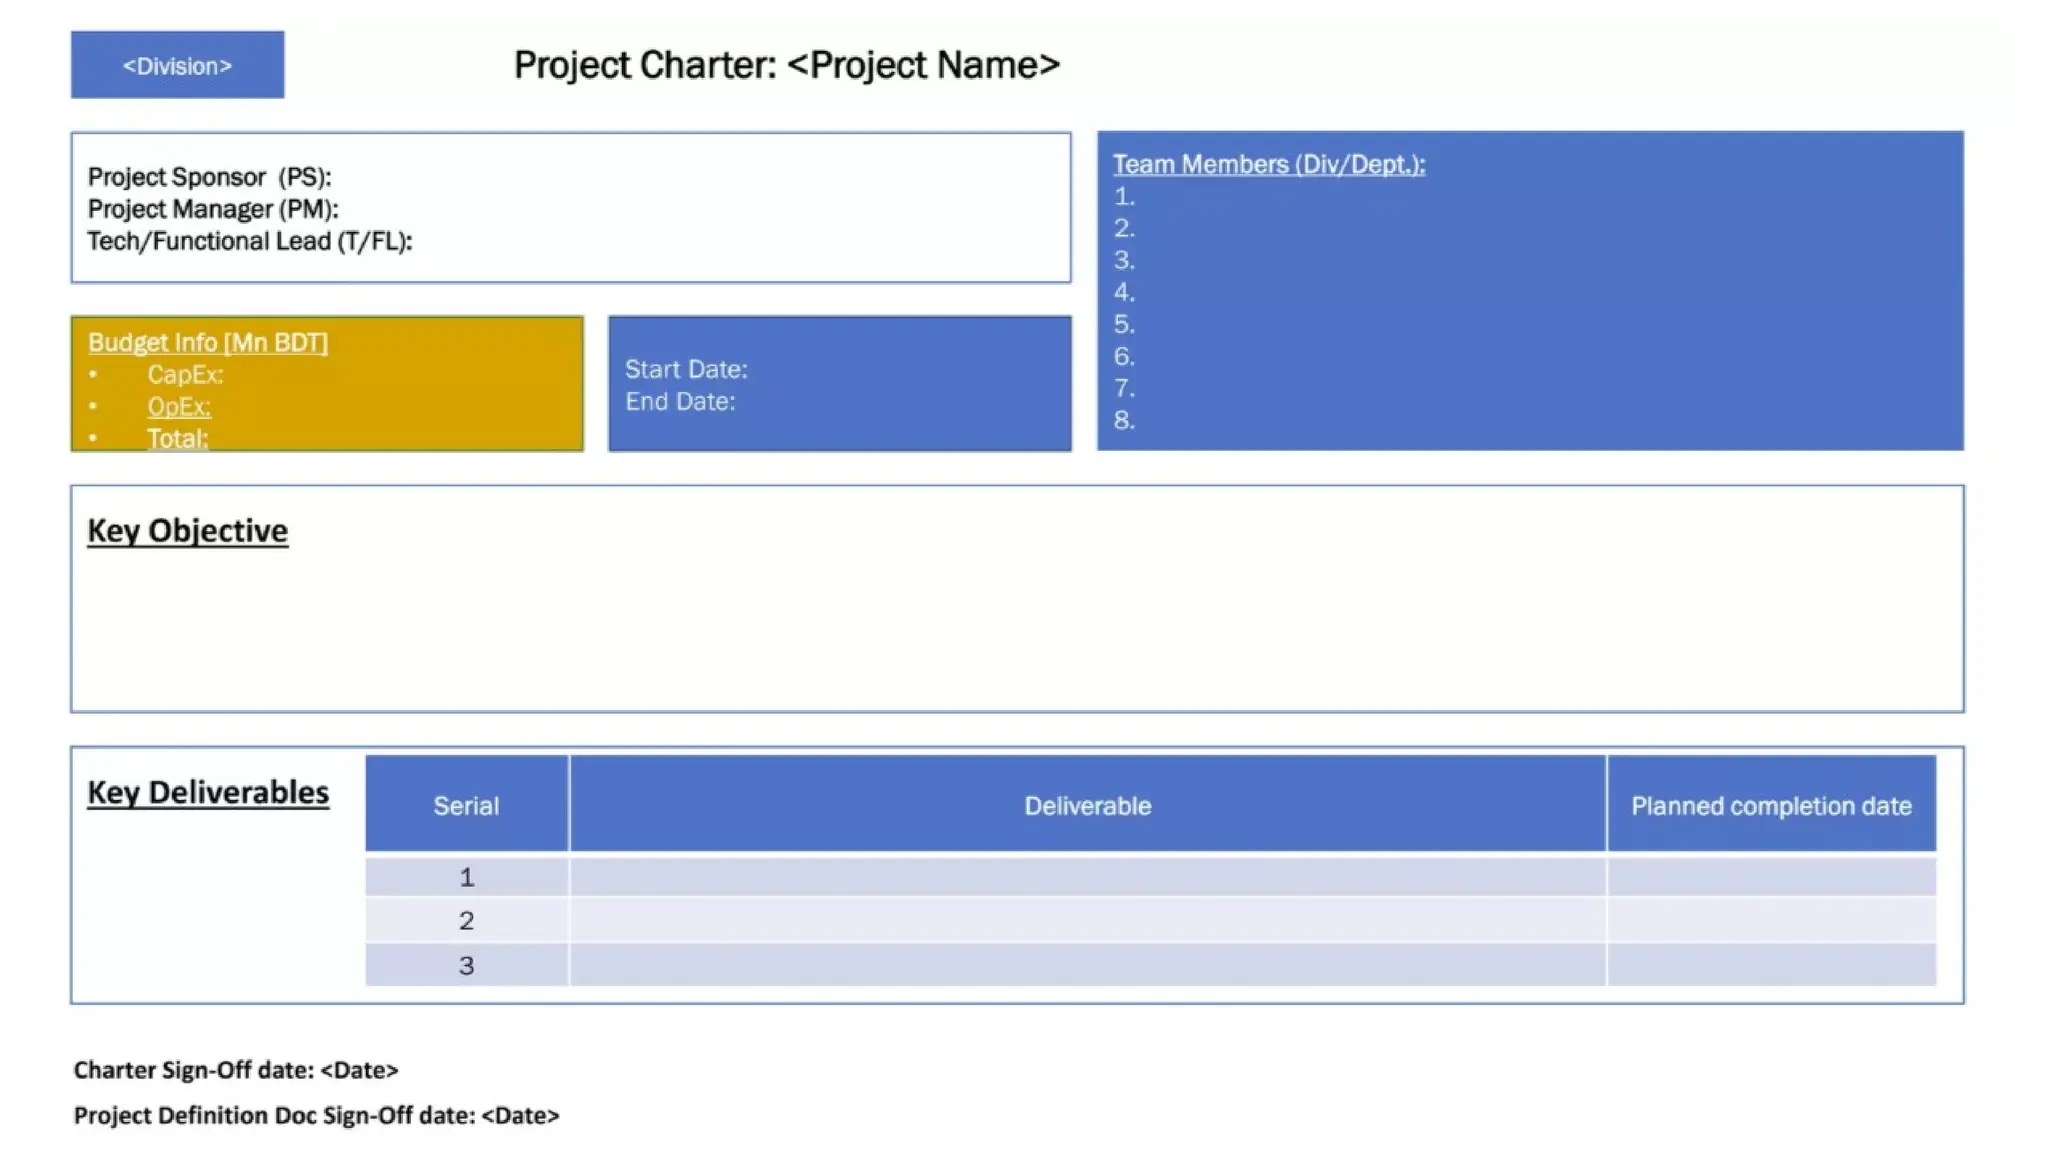Click the CapEx bullet field

185,374
